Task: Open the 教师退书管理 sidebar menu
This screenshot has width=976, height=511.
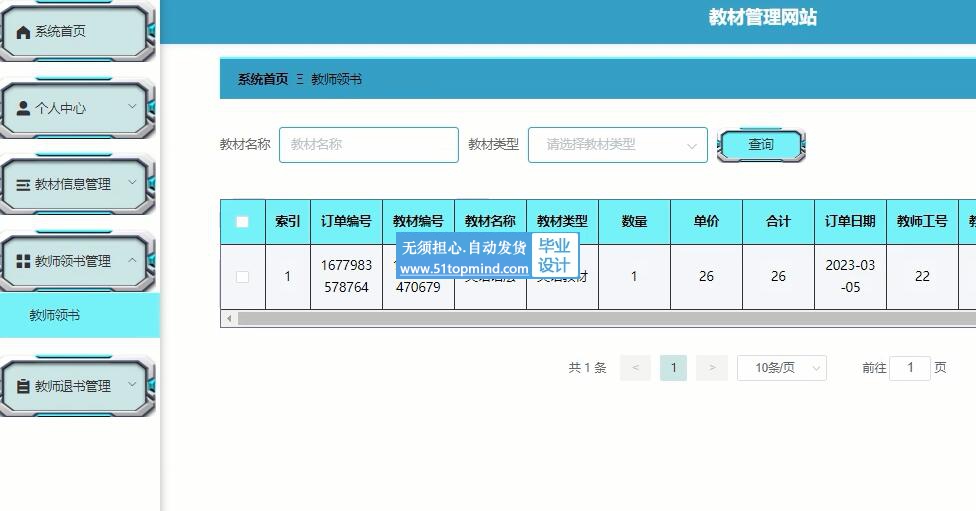Action: [x=77, y=386]
